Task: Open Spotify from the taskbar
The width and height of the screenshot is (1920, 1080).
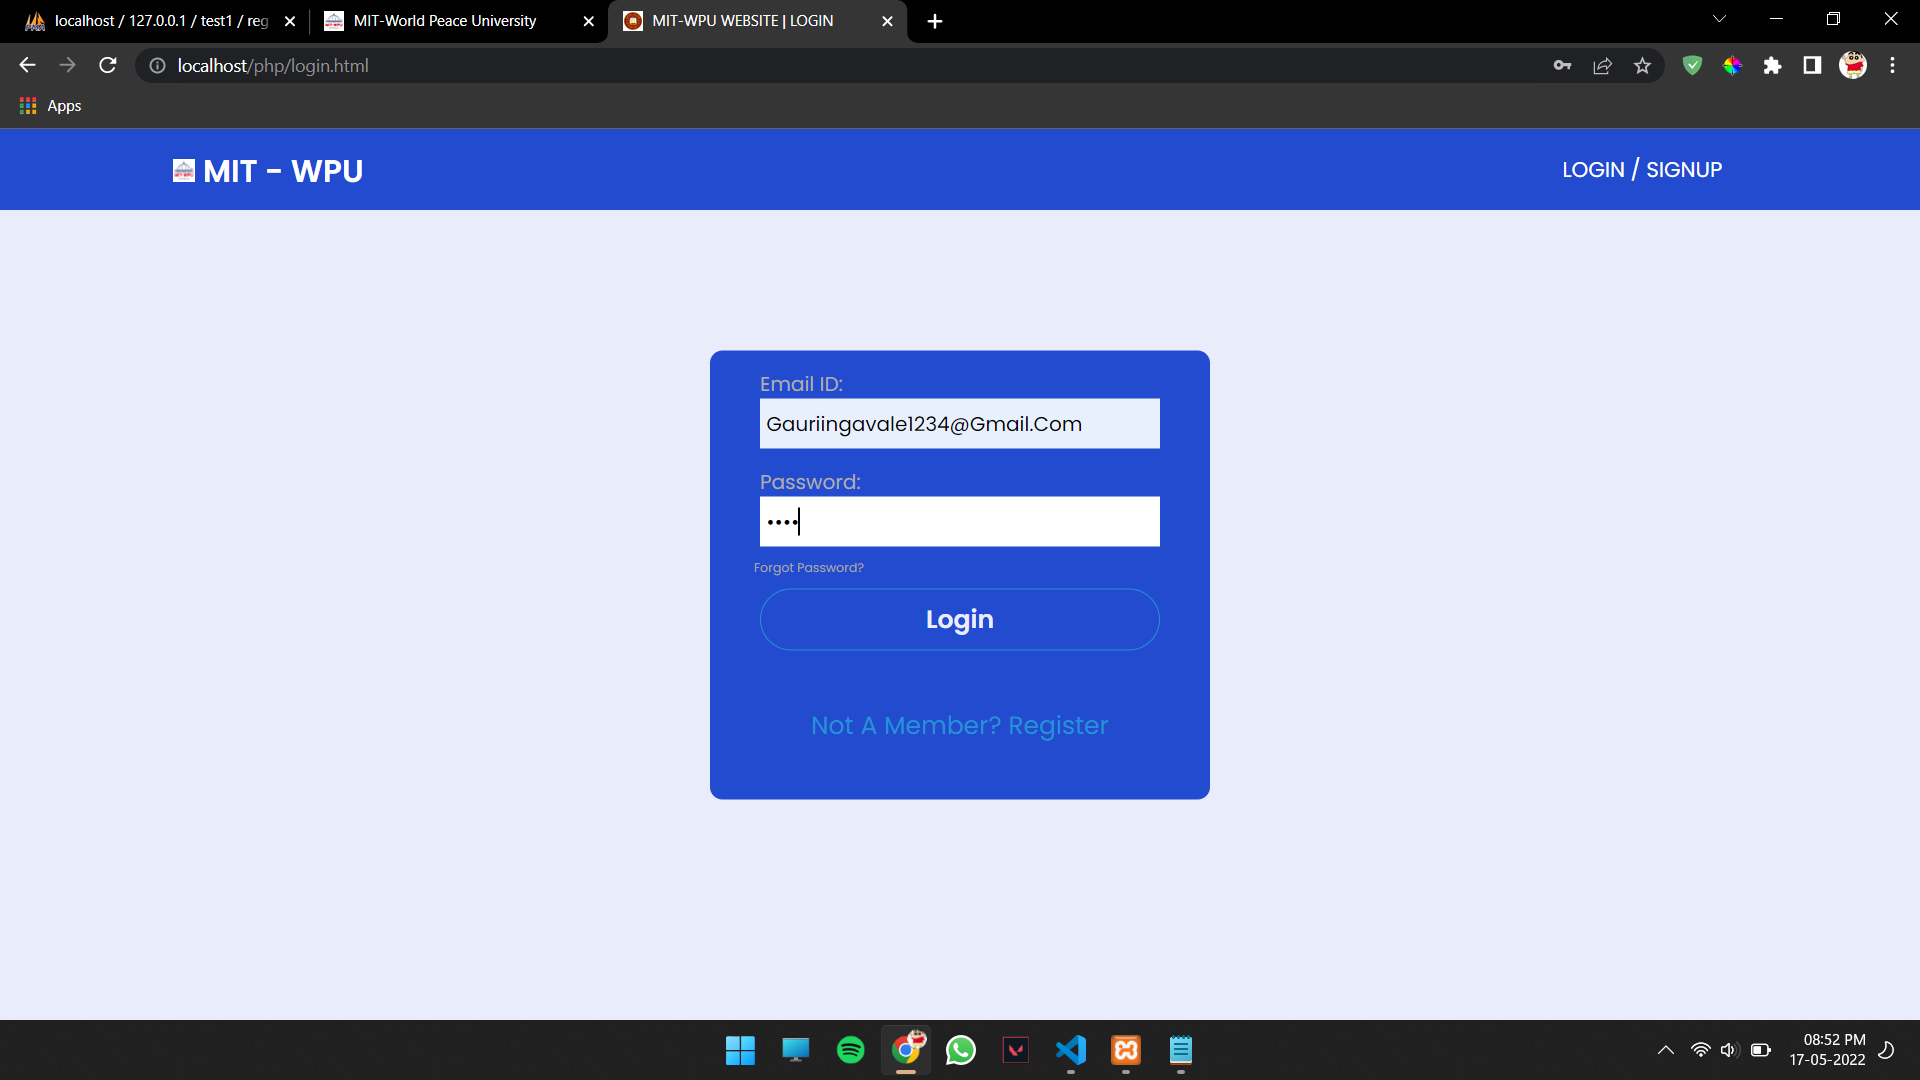Action: click(850, 1050)
